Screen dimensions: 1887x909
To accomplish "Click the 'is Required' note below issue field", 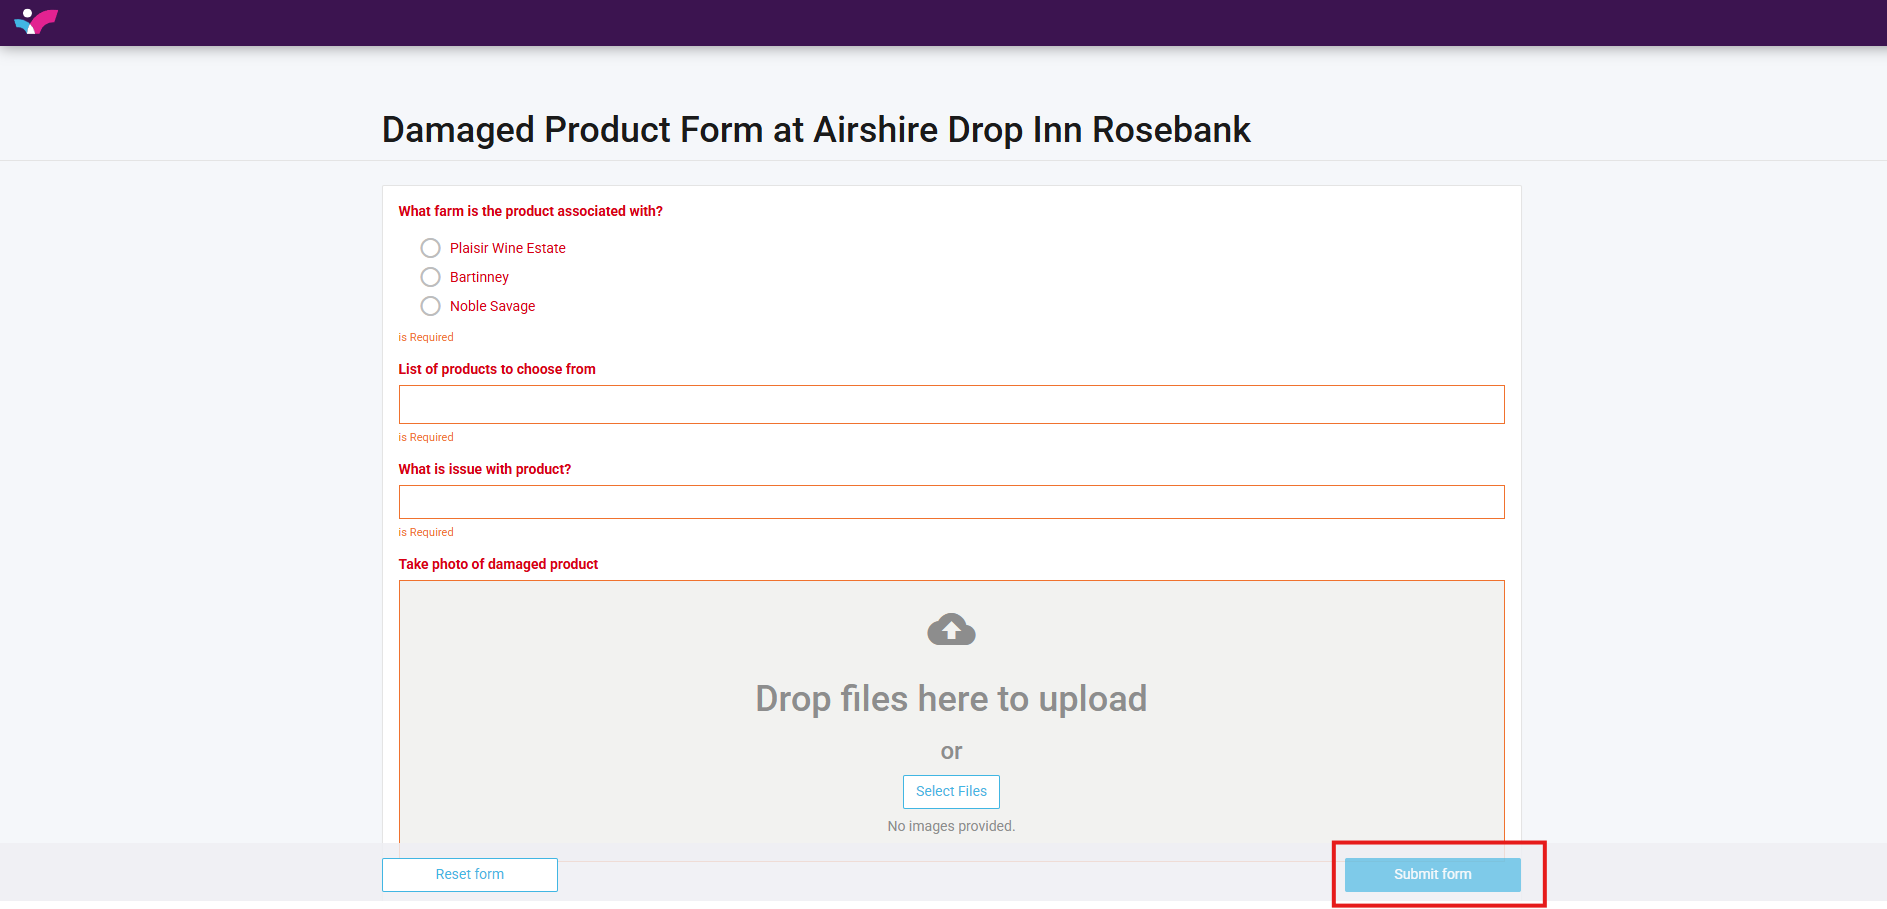I will (x=426, y=532).
